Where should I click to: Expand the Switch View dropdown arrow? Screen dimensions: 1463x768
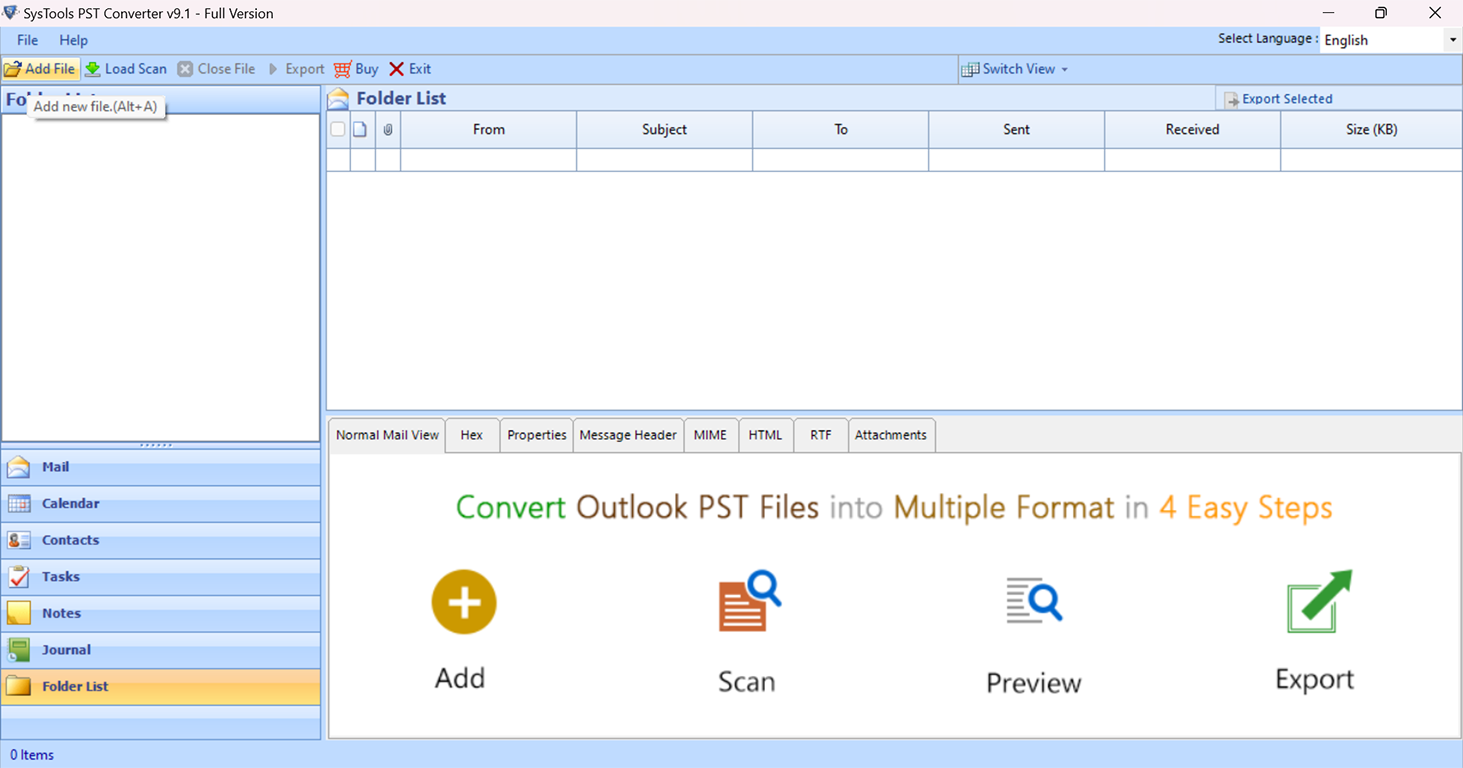pos(1064,69)
